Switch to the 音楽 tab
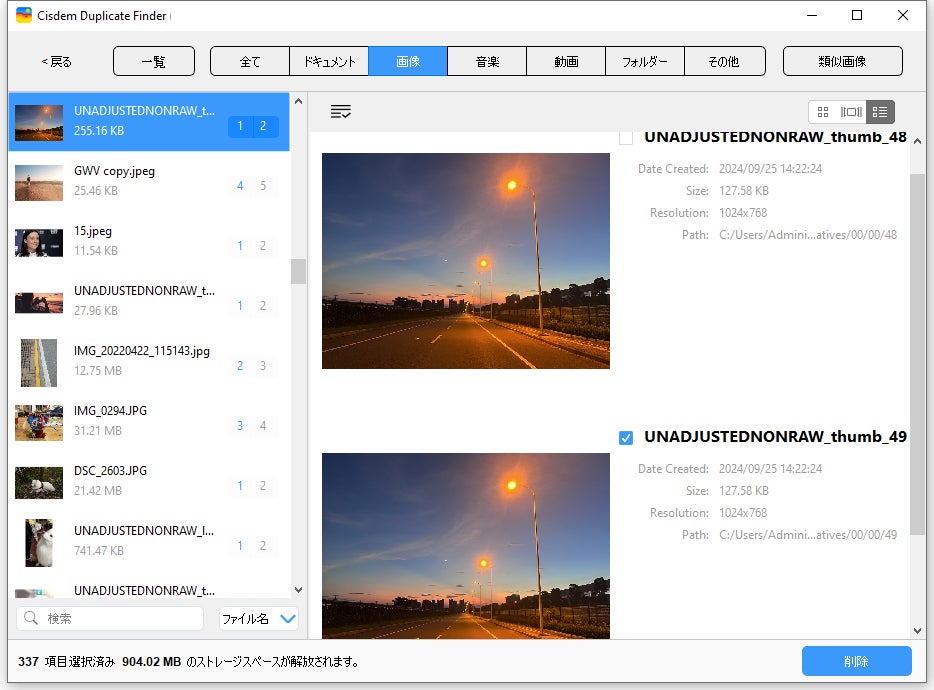Viewport: 934px width, 690px height. (x=487, y=62)
